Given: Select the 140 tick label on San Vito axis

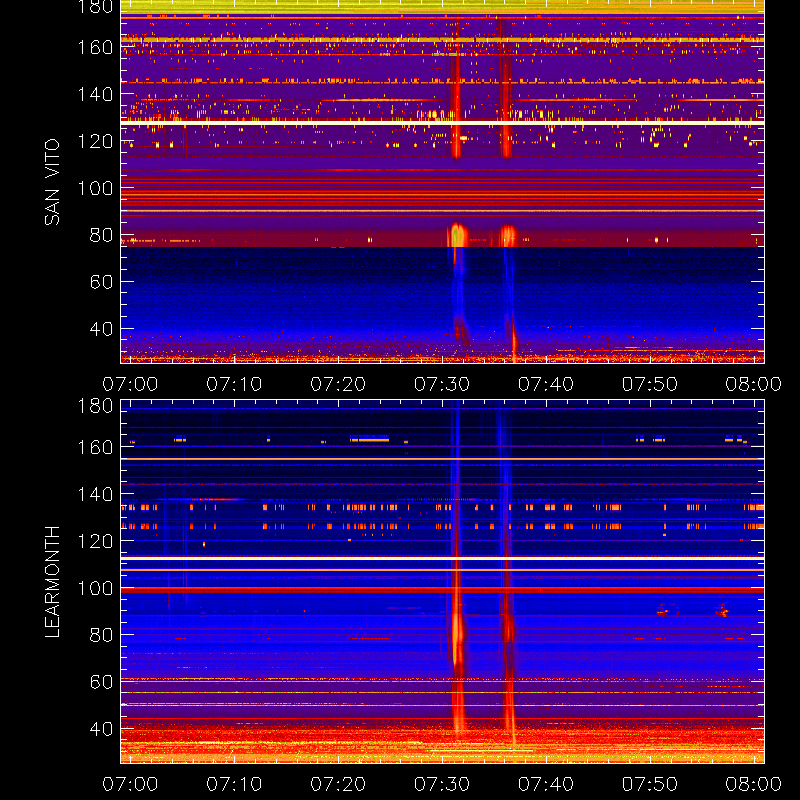Looking at the screenshot, I should pyautogui.click(x=95, y=94).
